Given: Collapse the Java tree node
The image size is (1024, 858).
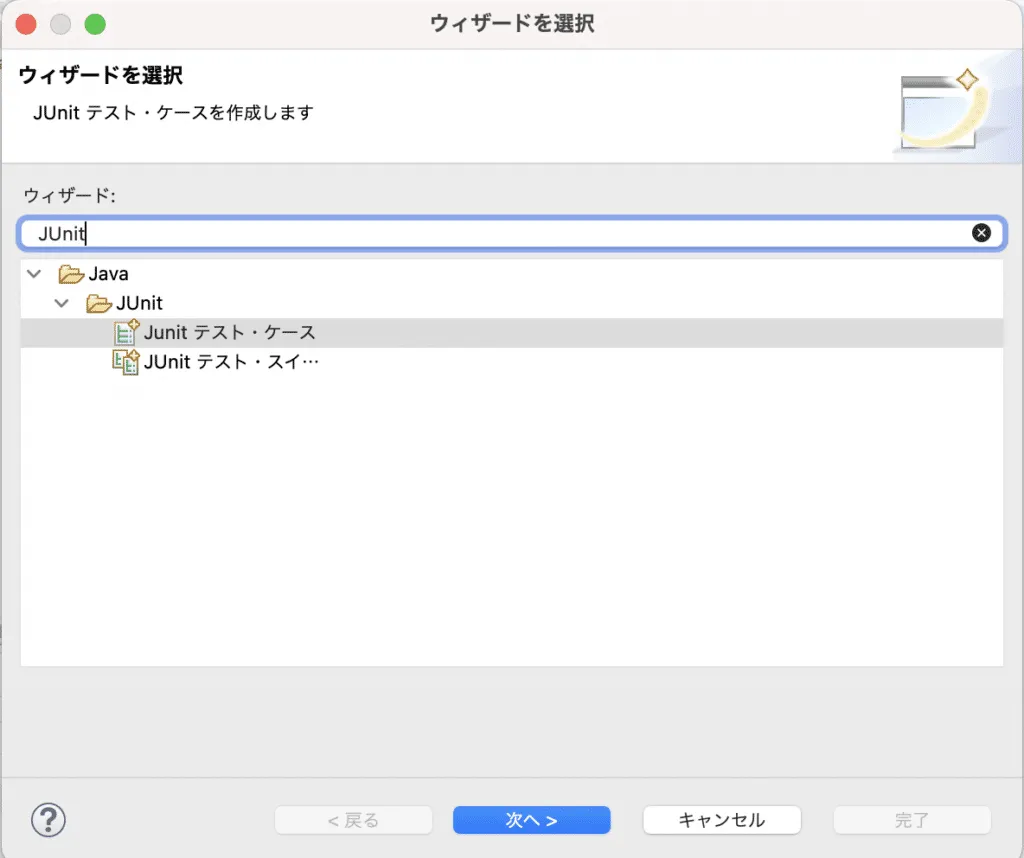Looking at the screenshot, I should point(34,274).
